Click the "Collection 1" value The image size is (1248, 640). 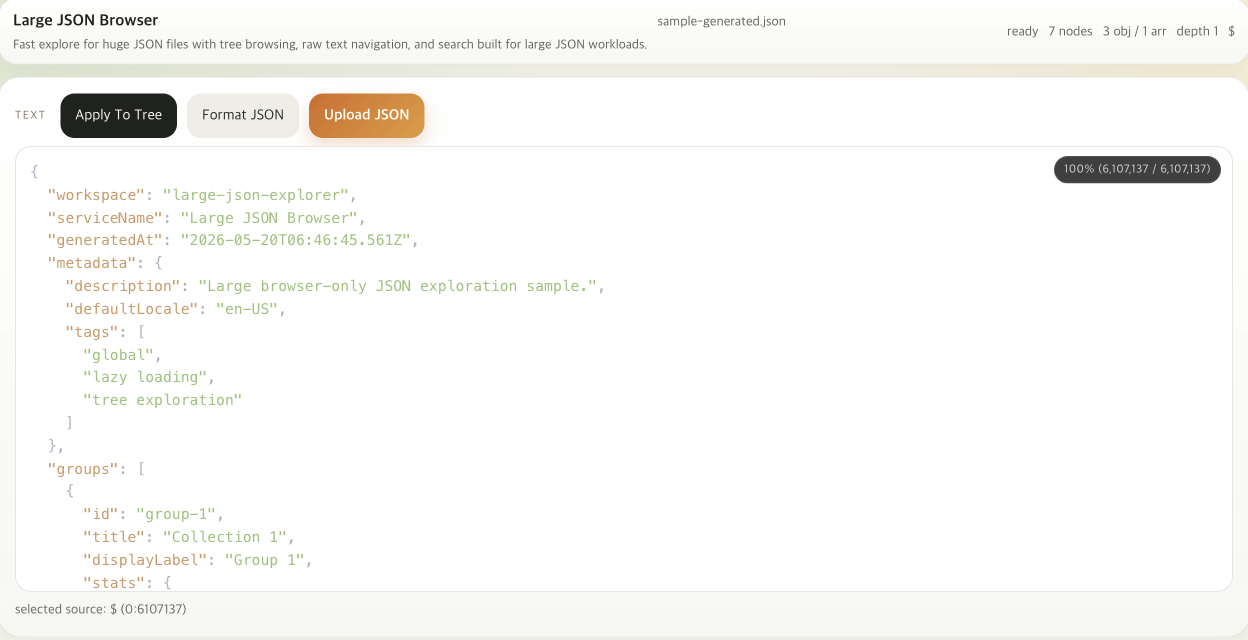tap(225, 537)
